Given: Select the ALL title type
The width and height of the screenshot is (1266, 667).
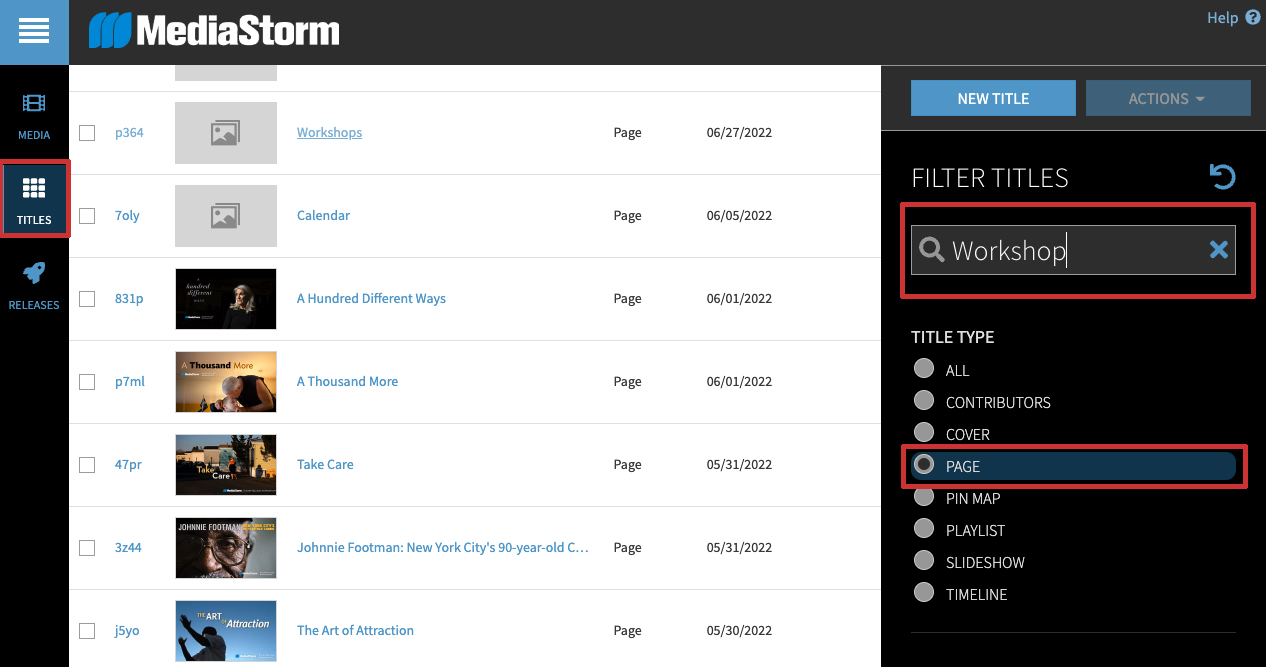Looking at the screenshot, I should (925, 369).
